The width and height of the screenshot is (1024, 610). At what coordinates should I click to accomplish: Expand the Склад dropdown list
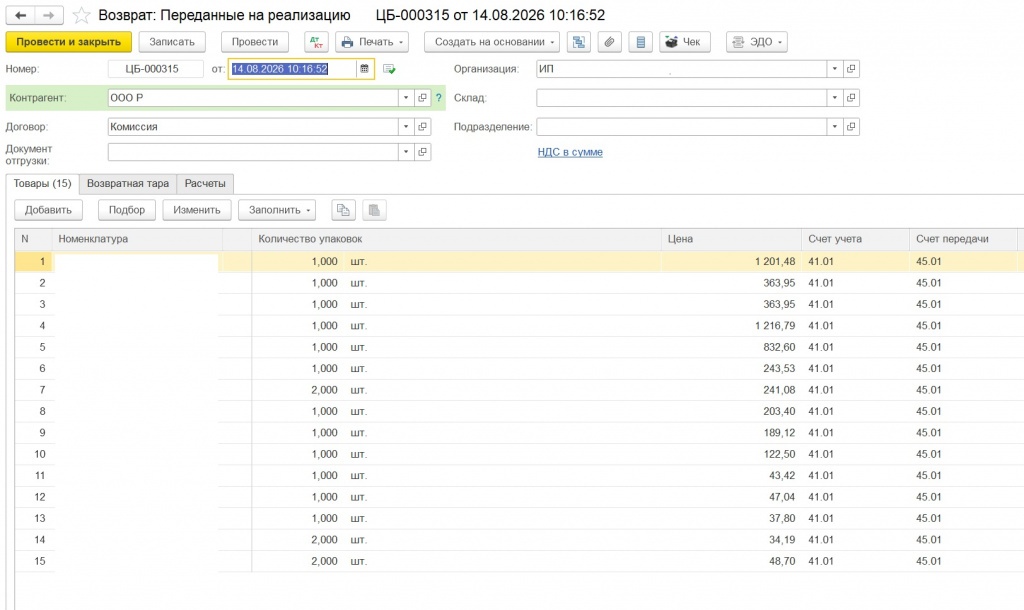pyautogui.click(x=835, y=98)
